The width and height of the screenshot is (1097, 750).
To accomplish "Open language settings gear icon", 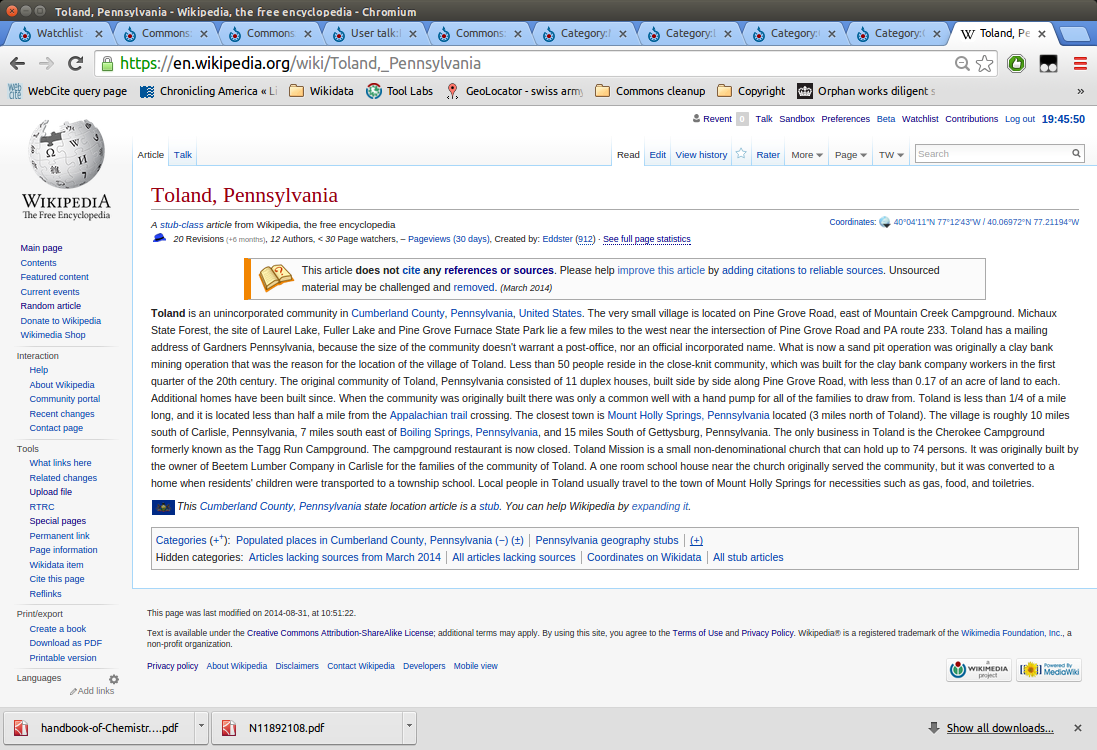I will tap(114, 679).
